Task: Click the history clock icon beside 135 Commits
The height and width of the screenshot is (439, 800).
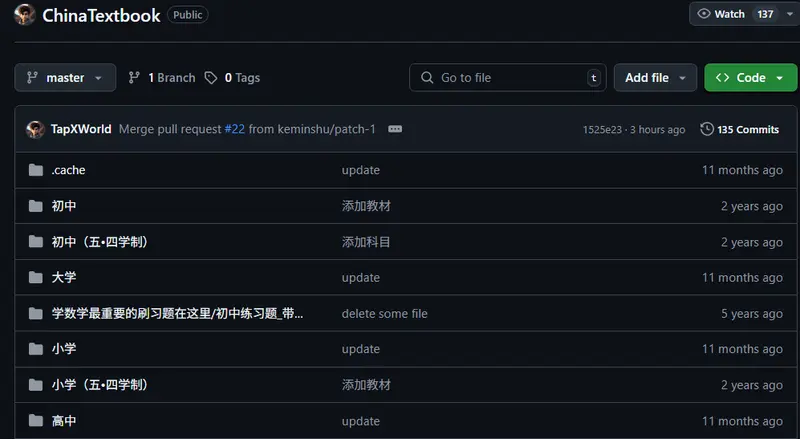Action: [707, 129]
